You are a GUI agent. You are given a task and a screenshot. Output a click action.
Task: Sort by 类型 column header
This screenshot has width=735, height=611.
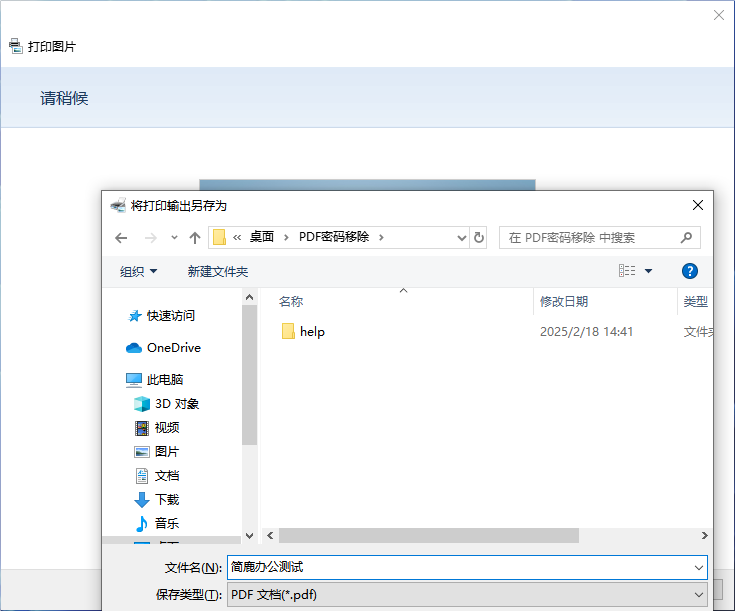tap(696, 302)
